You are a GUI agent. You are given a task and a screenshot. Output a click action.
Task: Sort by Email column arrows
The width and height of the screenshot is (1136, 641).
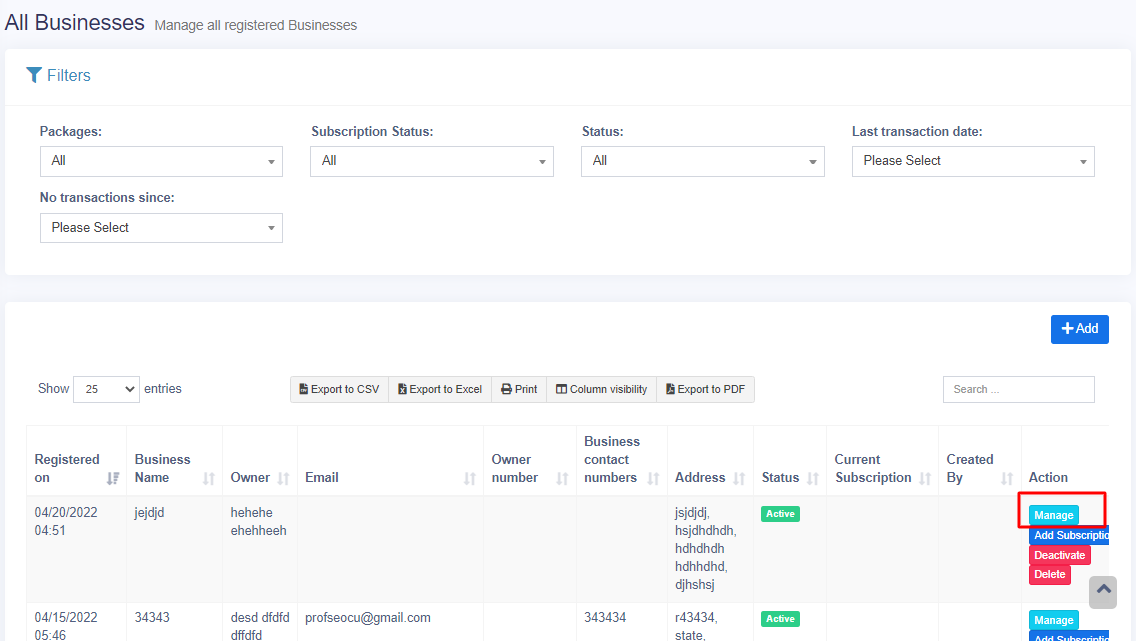click(x=470, y=478)
